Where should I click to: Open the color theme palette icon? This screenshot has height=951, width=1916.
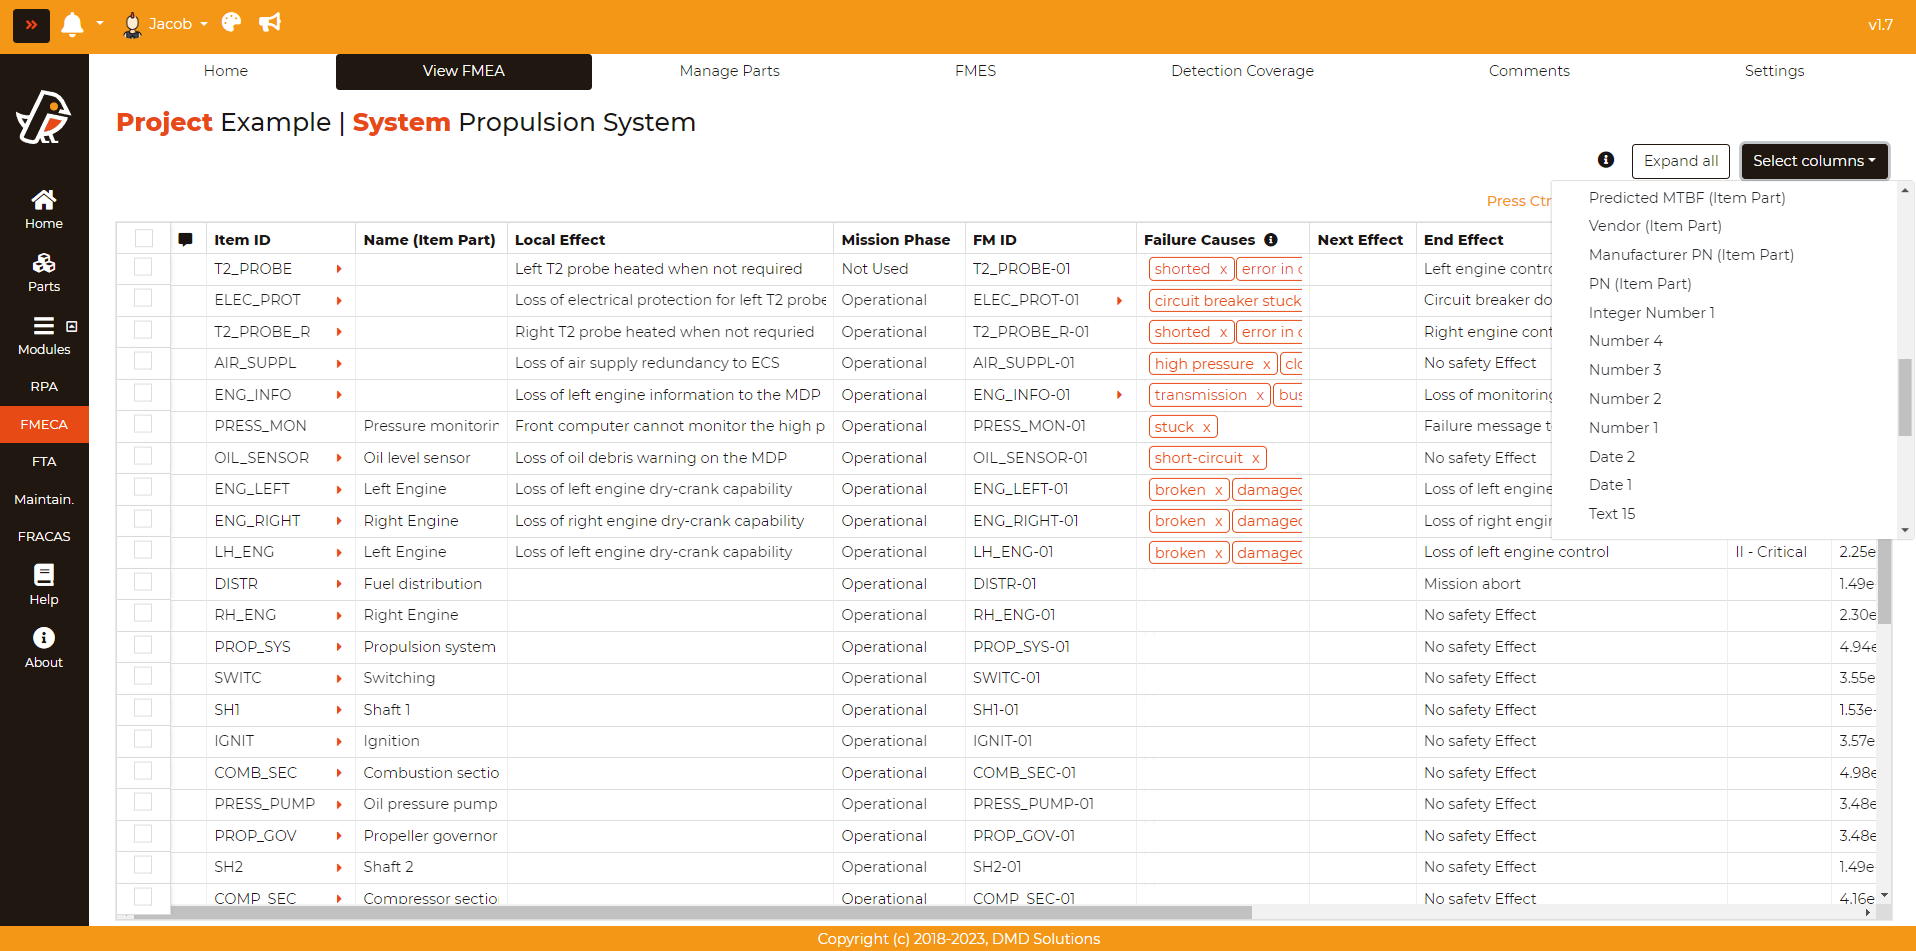tap(231, 23)
